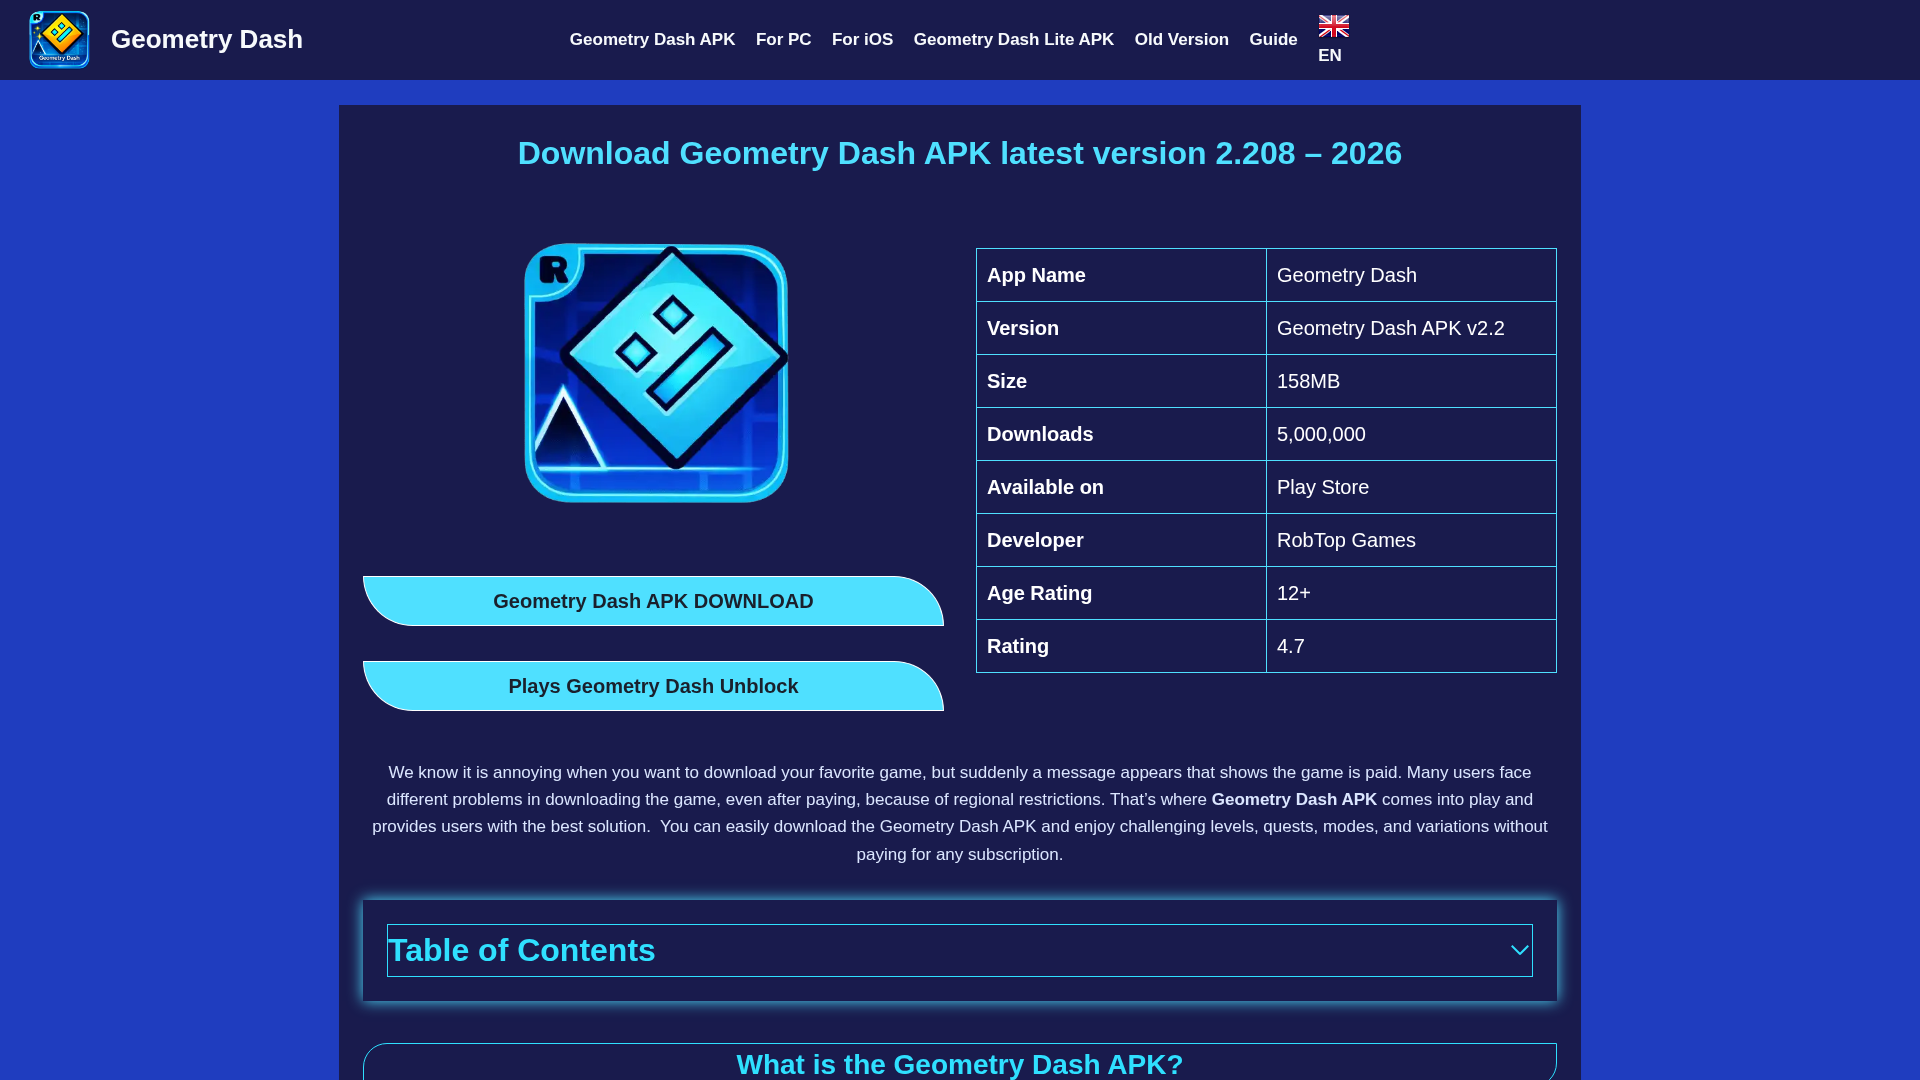The height and width of the screenshot is (1080, 1920).
Task: Click the UK flag language icon
Action: click(x=1333, y=26)
